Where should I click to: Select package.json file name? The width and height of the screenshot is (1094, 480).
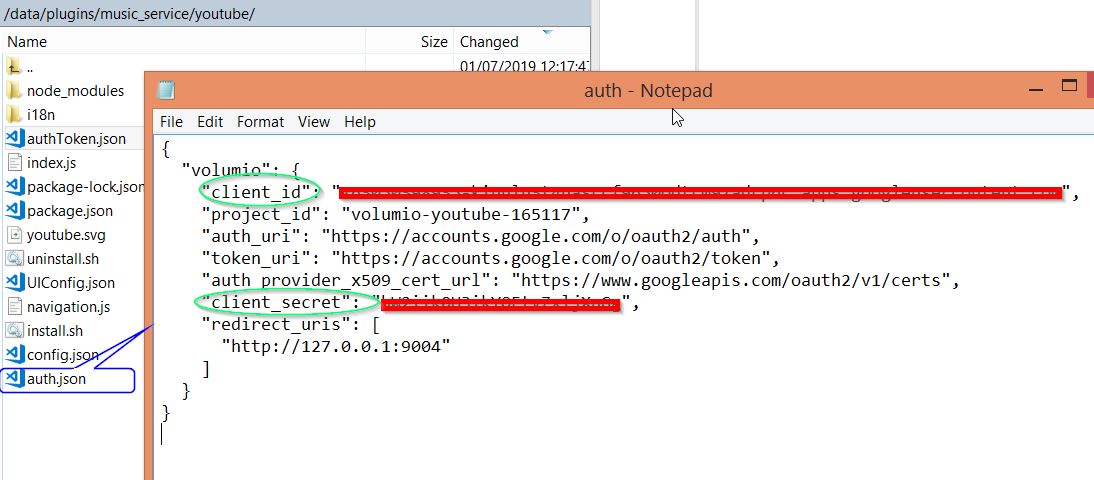pyautogui.click(x=70, y=211)
